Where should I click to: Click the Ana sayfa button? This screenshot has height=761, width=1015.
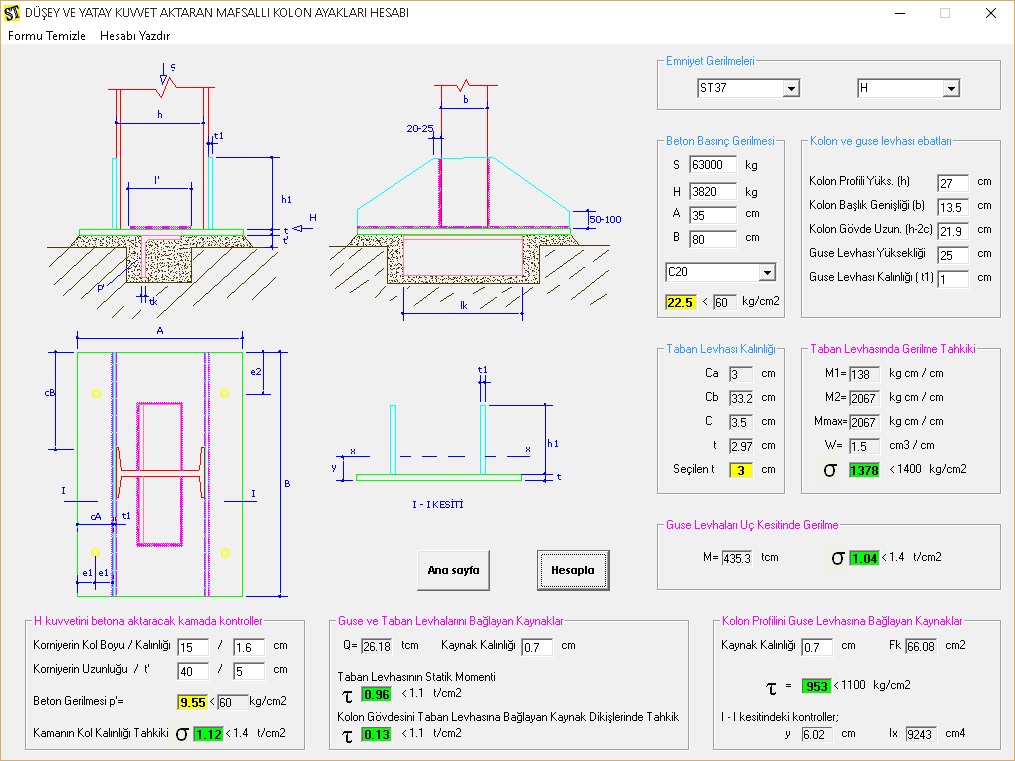[x=453, y=570]
